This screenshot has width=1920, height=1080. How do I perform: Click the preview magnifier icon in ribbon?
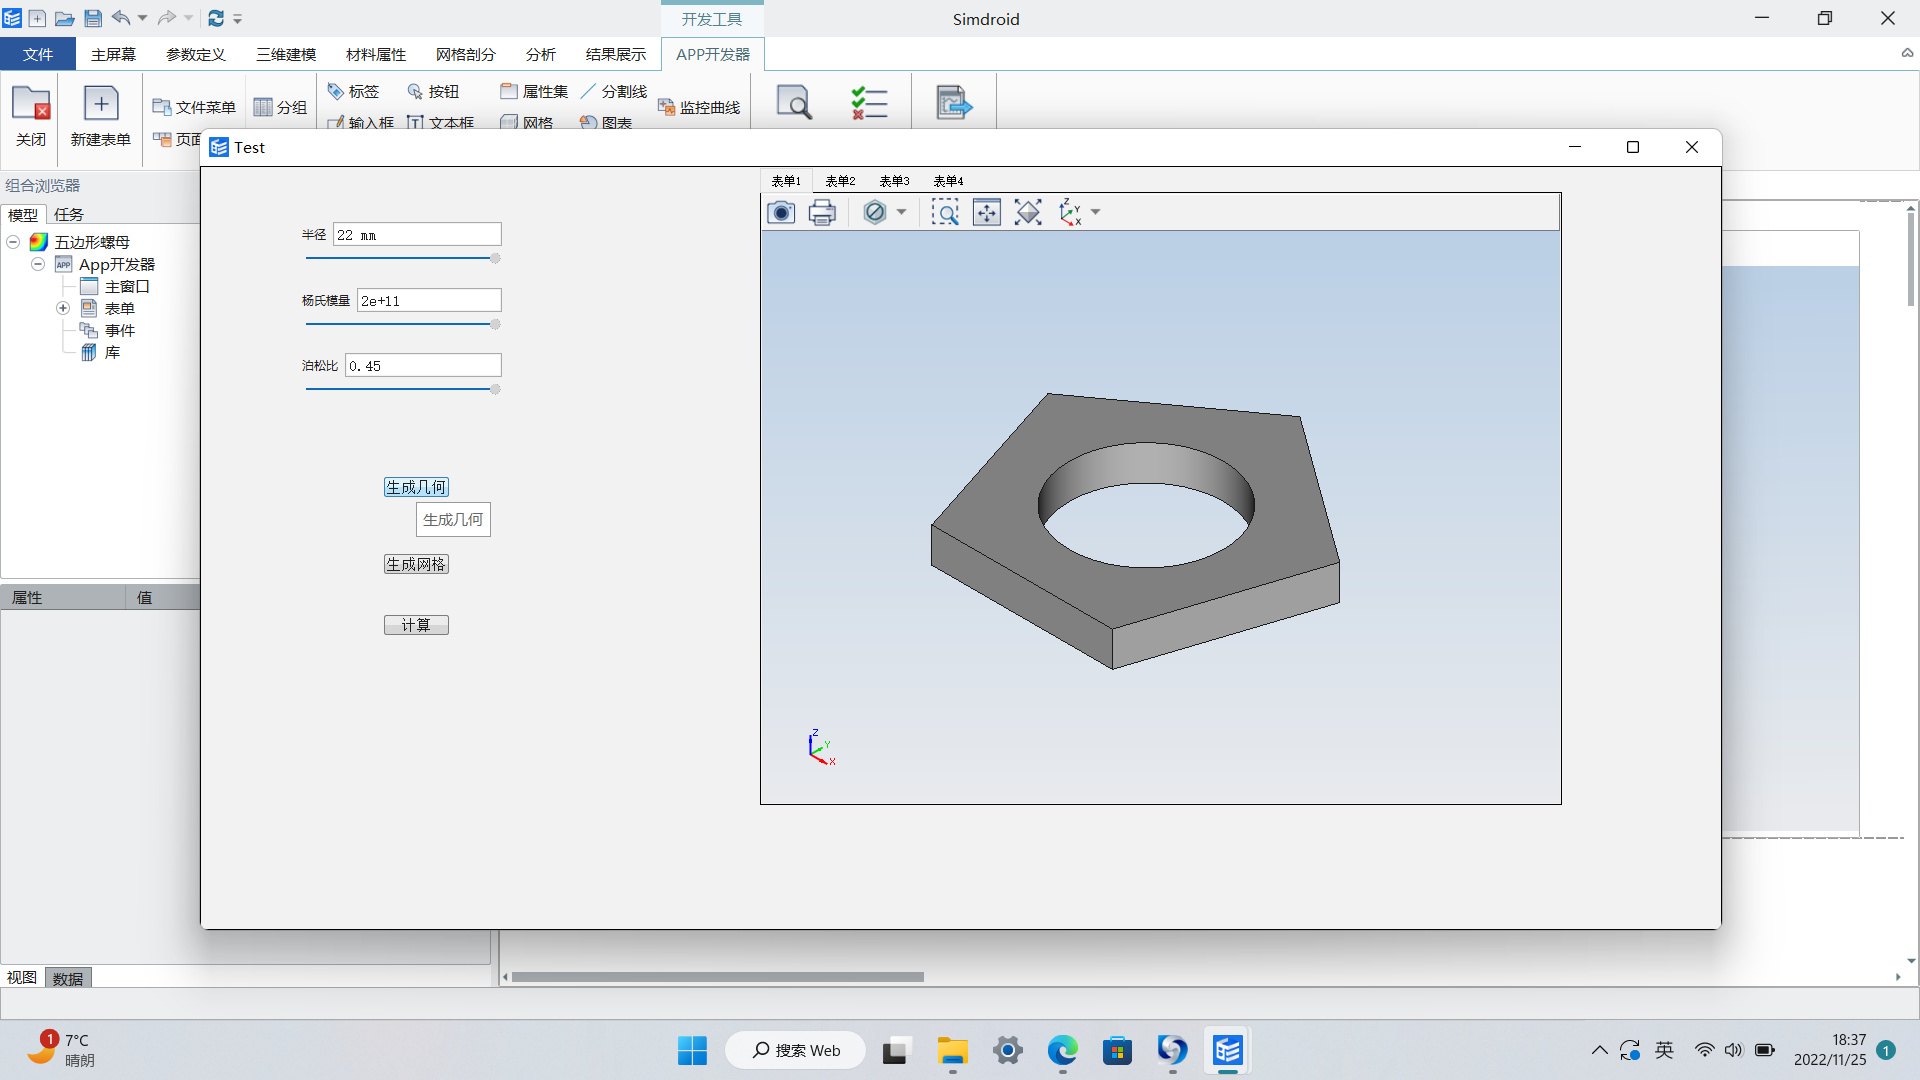pyautogui.click(x=794, y=102)
